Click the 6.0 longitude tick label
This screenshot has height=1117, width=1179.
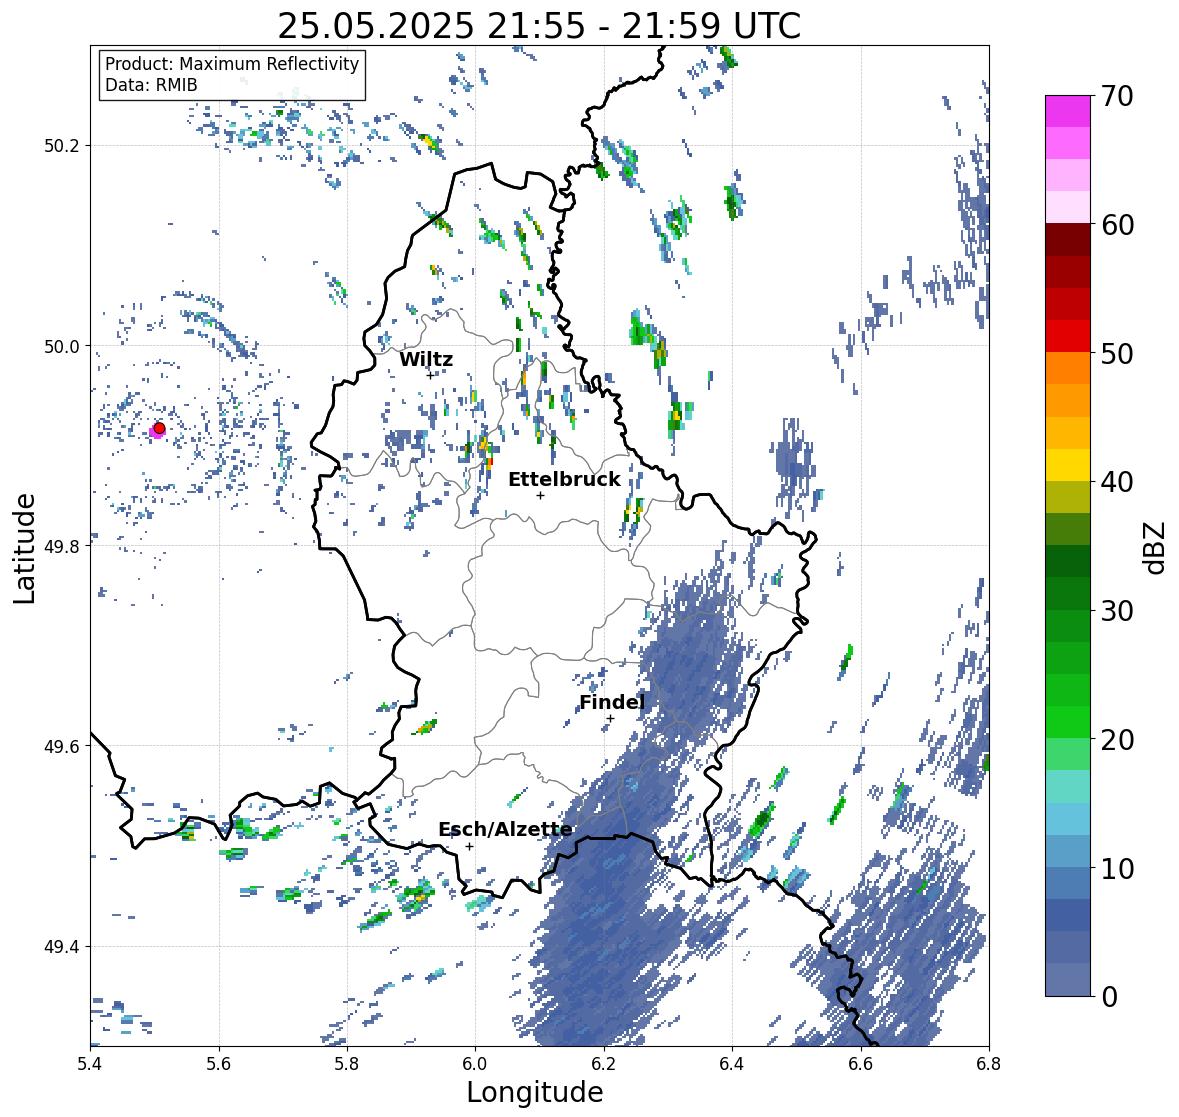(x=475, y=1063)
